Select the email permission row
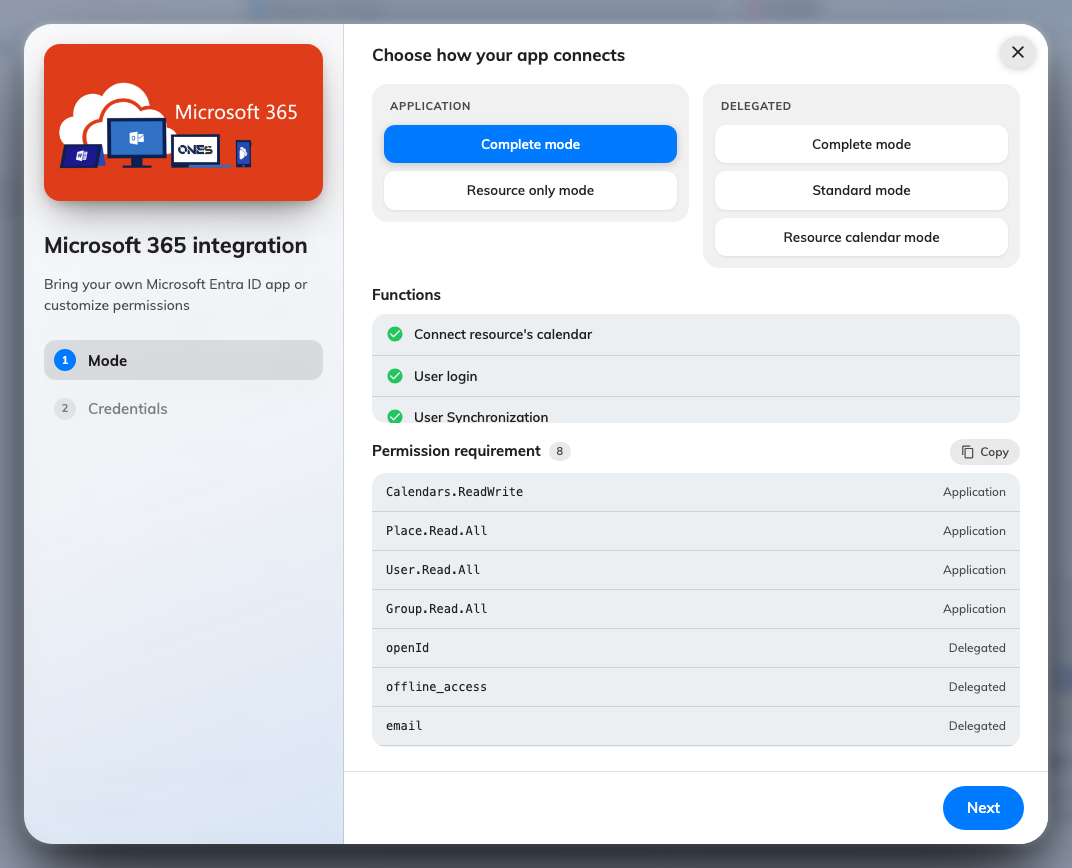Screen dimensions: 1072x868 pyautogui.click(x=695, y=726)
